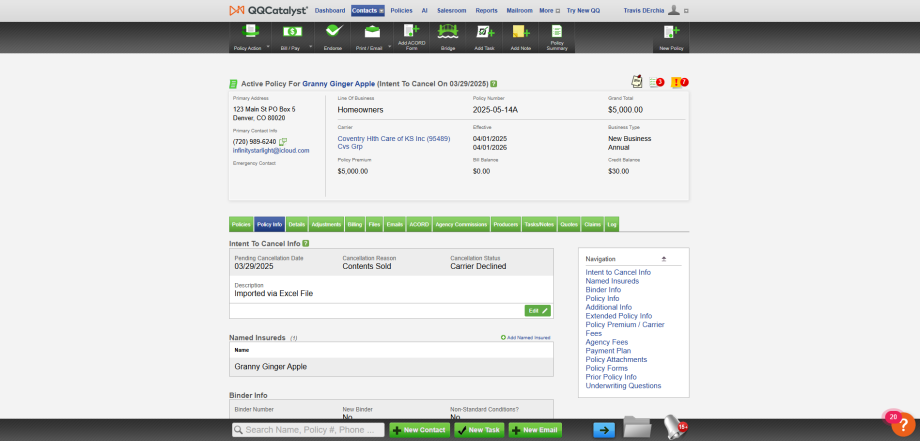920x441 pixels.
Task: Click the Edit button for Intent To Cancel
Action: point(537,311)
